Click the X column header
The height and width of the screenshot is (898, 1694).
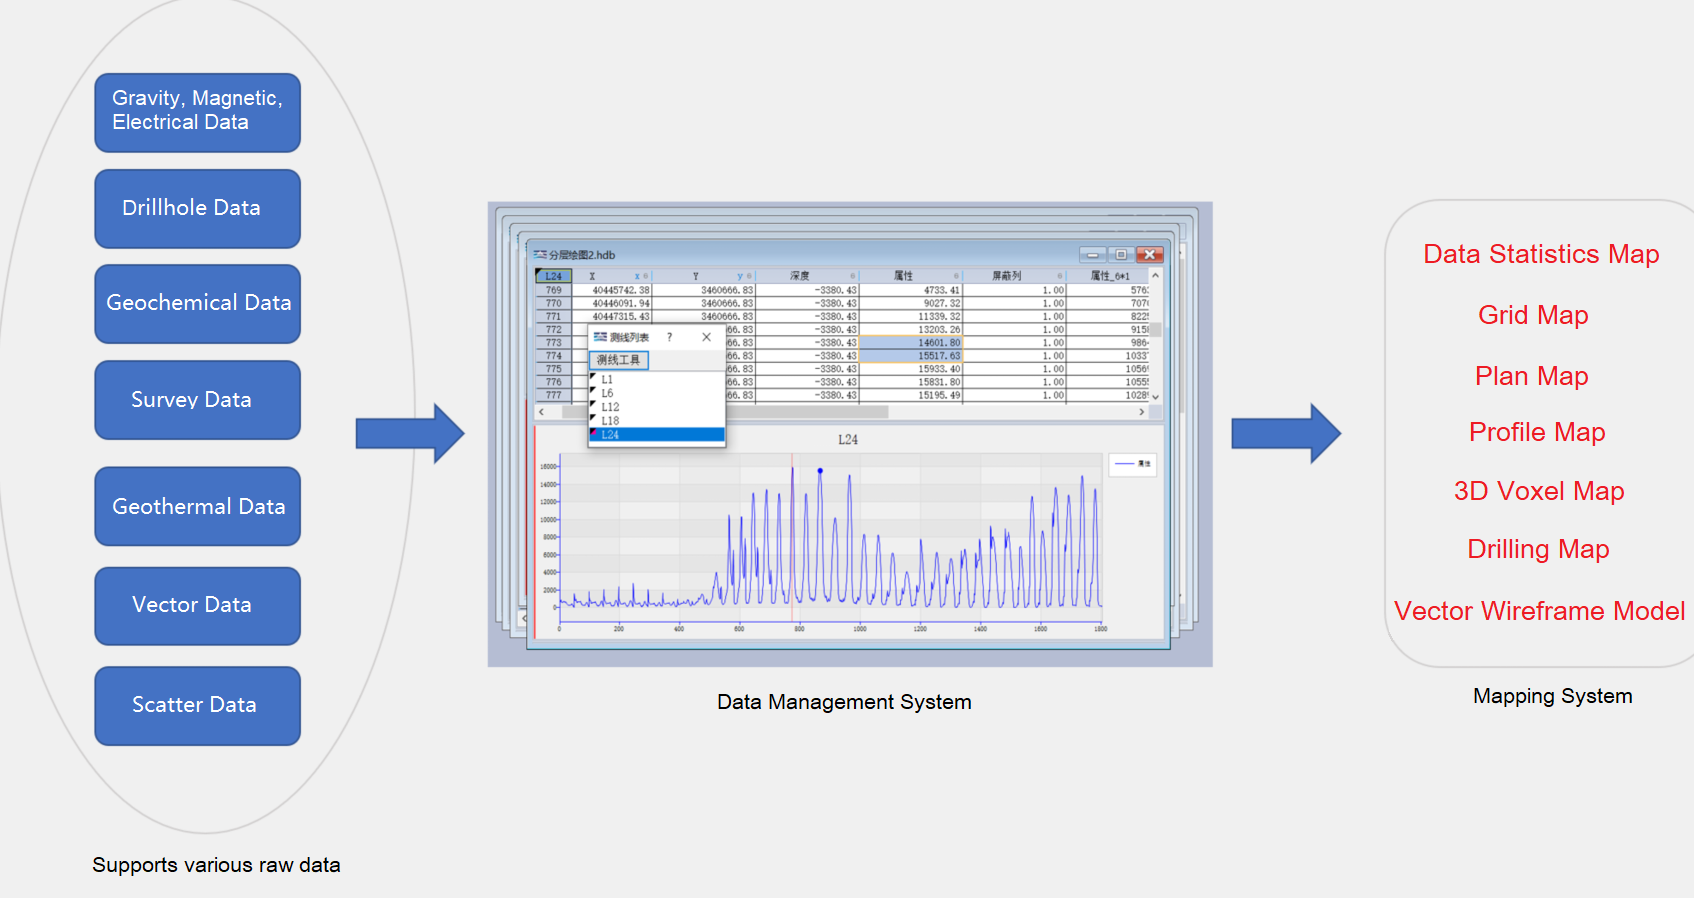[611, 276]
